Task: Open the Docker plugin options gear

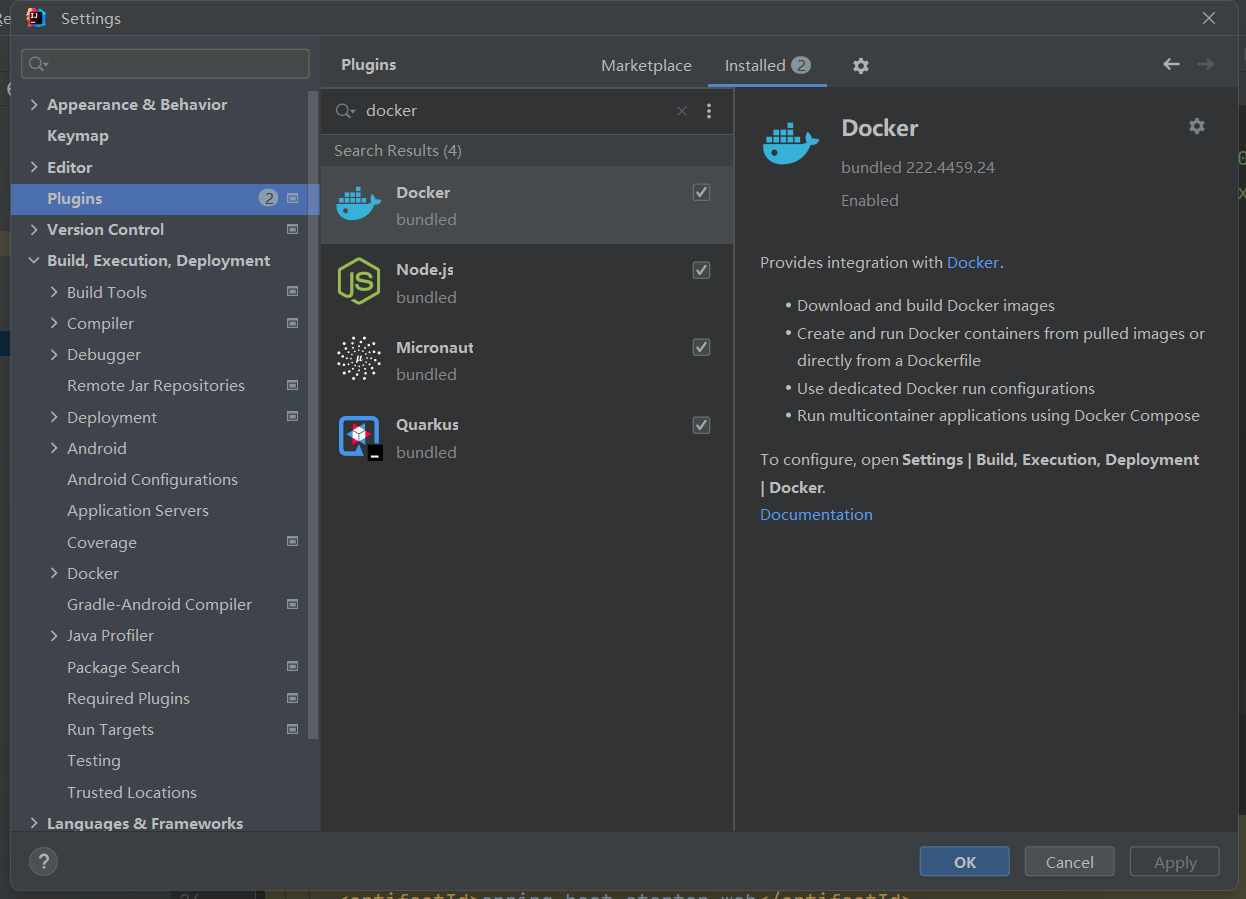Action: pos(1197,126)
